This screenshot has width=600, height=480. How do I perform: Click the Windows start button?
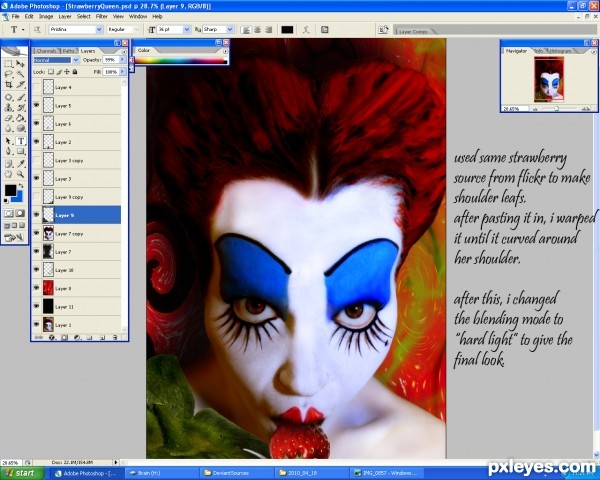(21, 473)
